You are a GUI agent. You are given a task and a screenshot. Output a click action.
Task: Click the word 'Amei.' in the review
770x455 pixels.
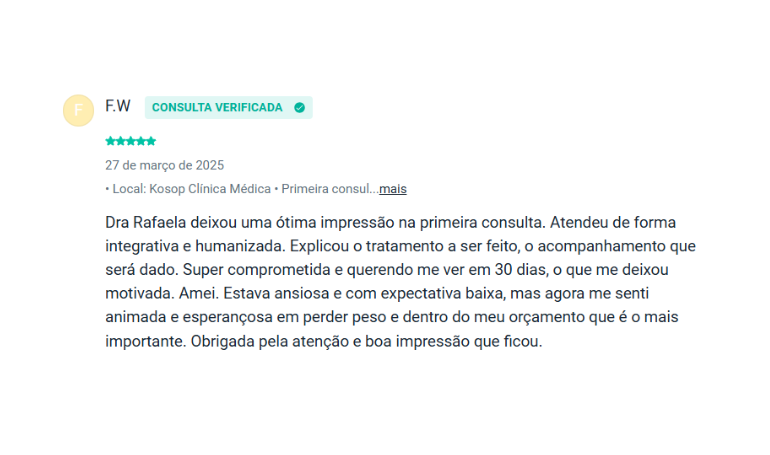199,294
